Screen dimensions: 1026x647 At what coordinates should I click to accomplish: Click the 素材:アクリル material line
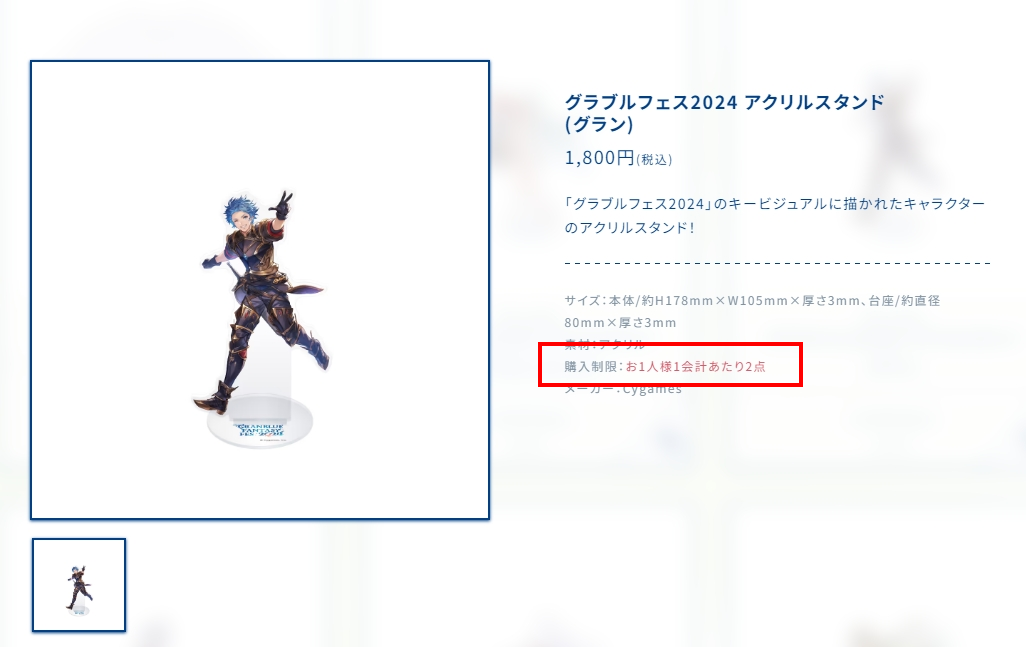[605, 344]
